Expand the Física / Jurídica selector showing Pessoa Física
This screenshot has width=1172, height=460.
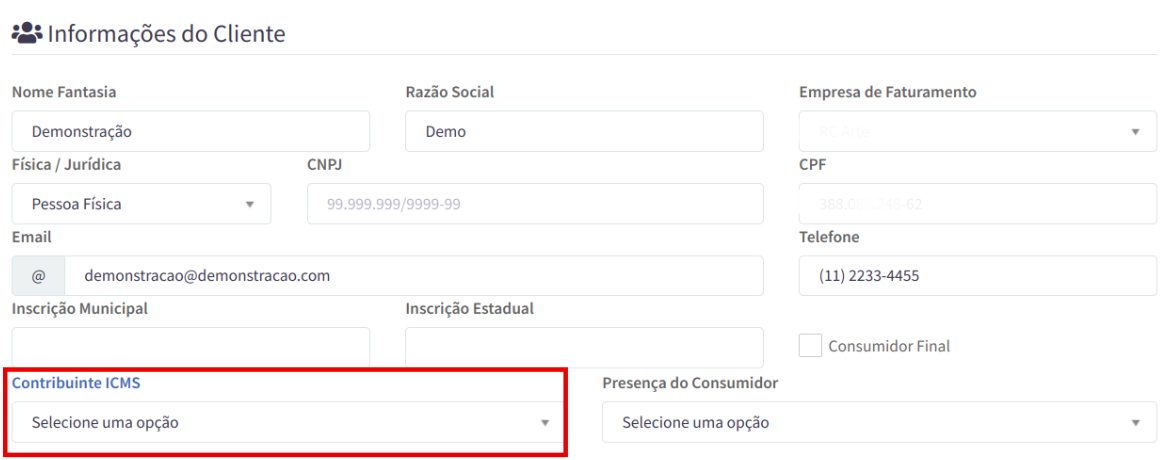point(141,203)
